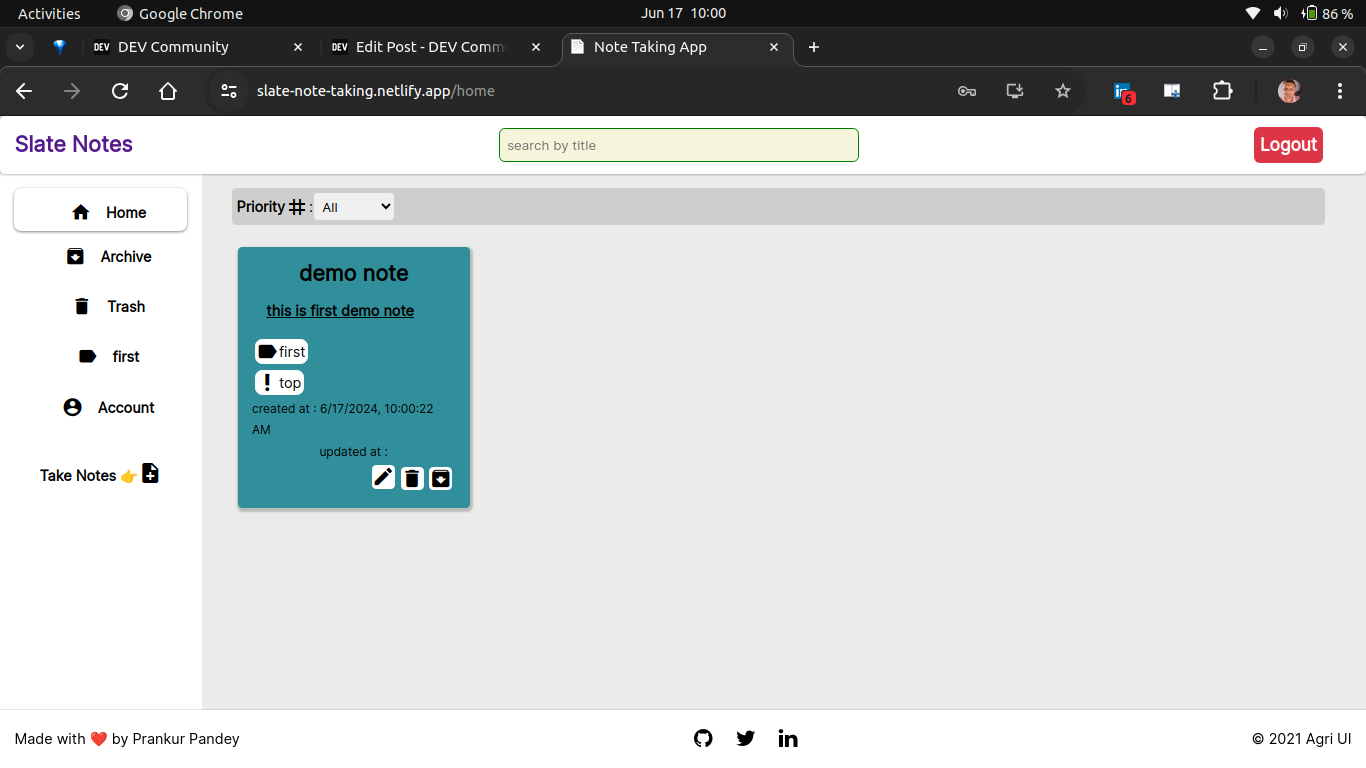Open the Twitter link in footer
The width and height of the screenshot is (1366, 768).
(x=745, y=738)
